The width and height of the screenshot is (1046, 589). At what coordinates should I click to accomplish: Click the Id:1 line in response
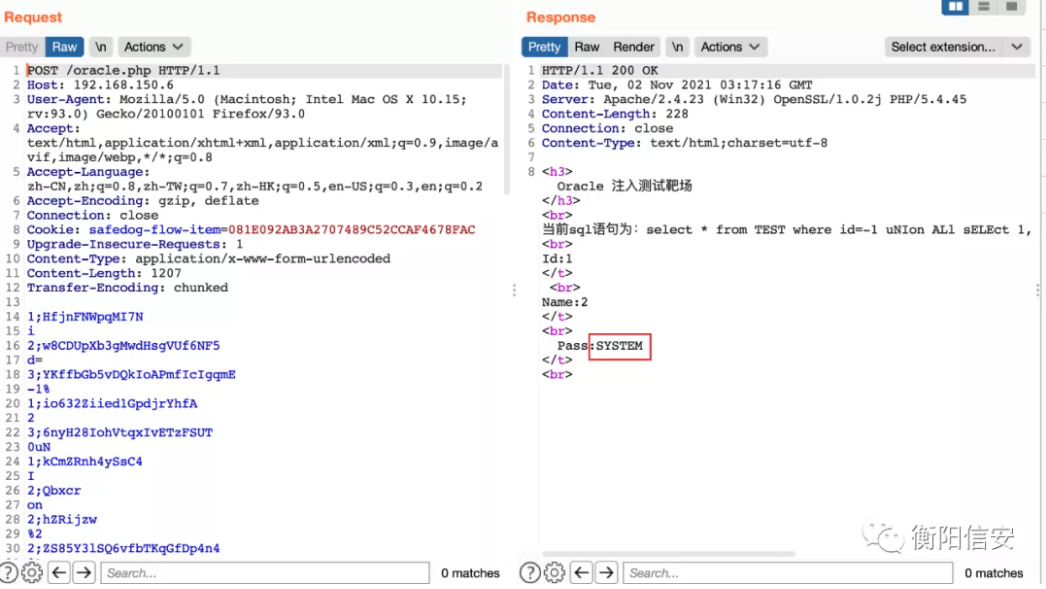click(x=557, y=259)
